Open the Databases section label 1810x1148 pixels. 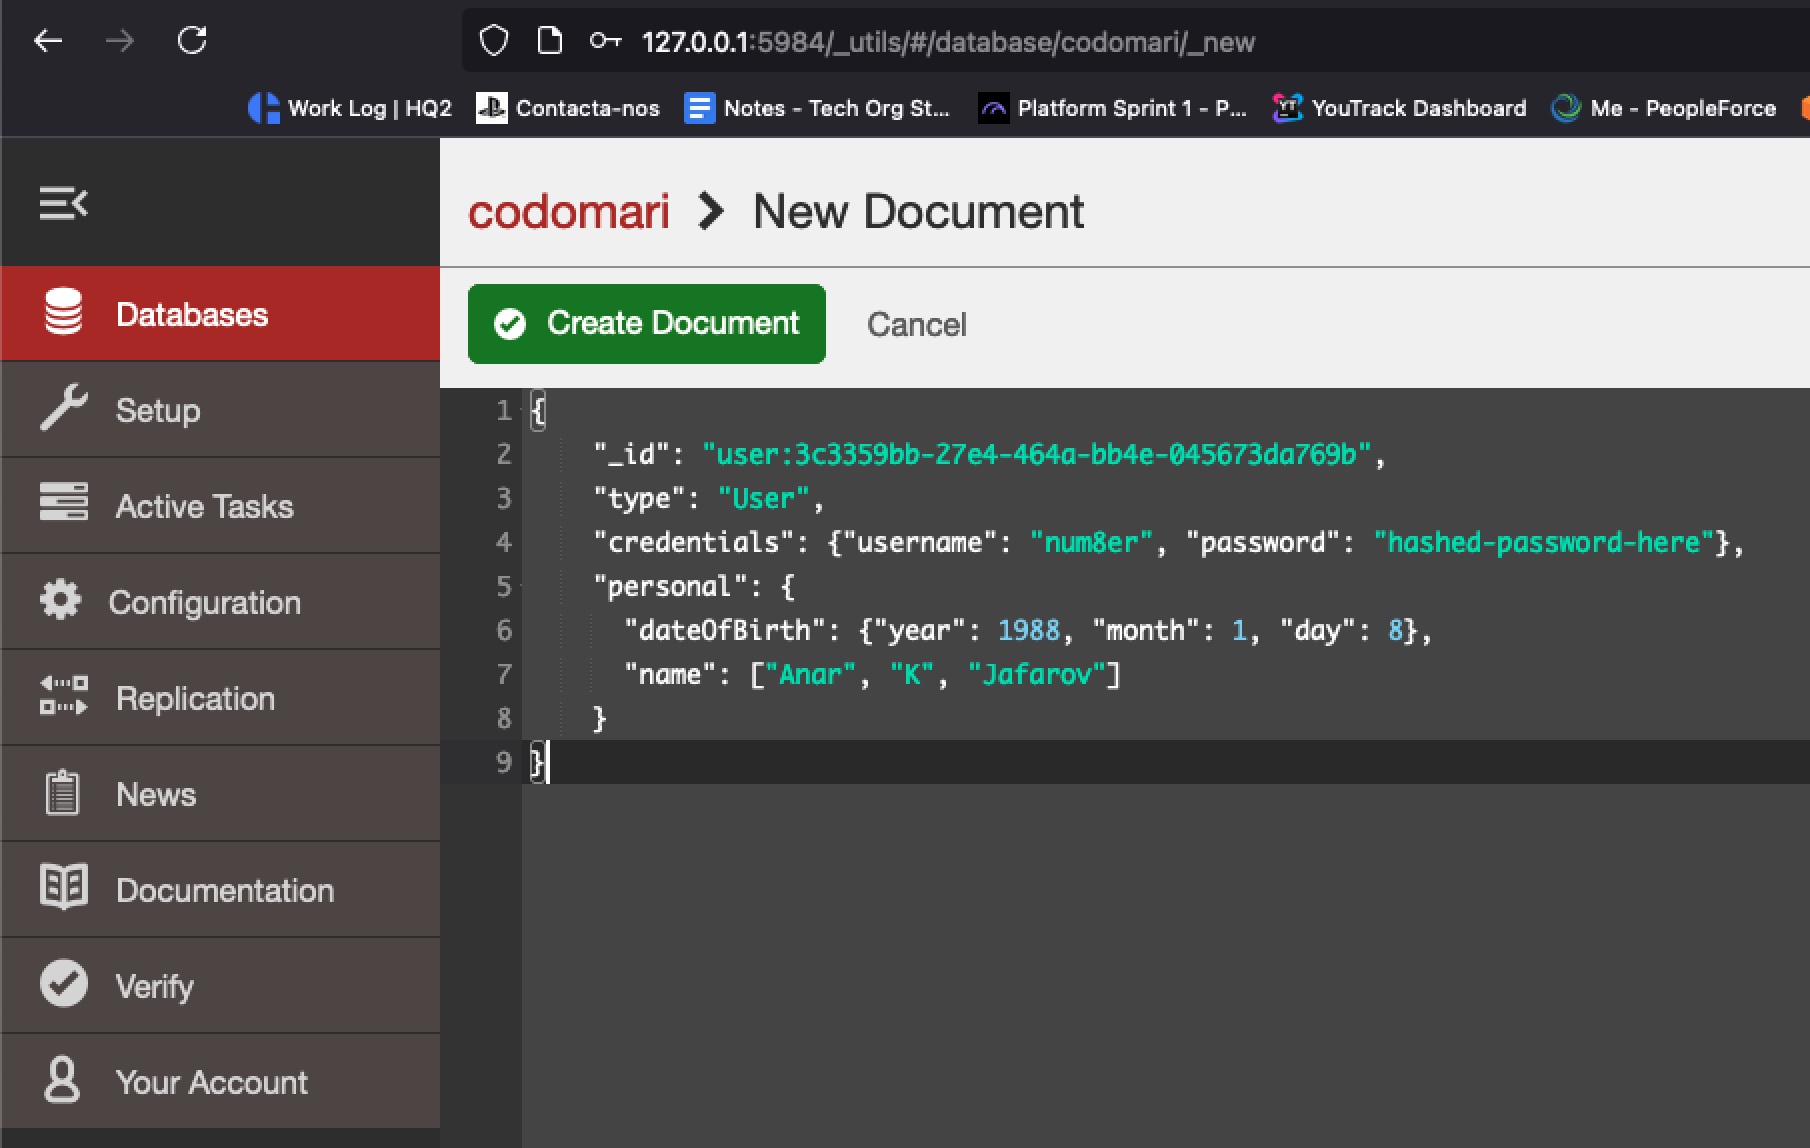pyautogui.click(x=192, y=314)
